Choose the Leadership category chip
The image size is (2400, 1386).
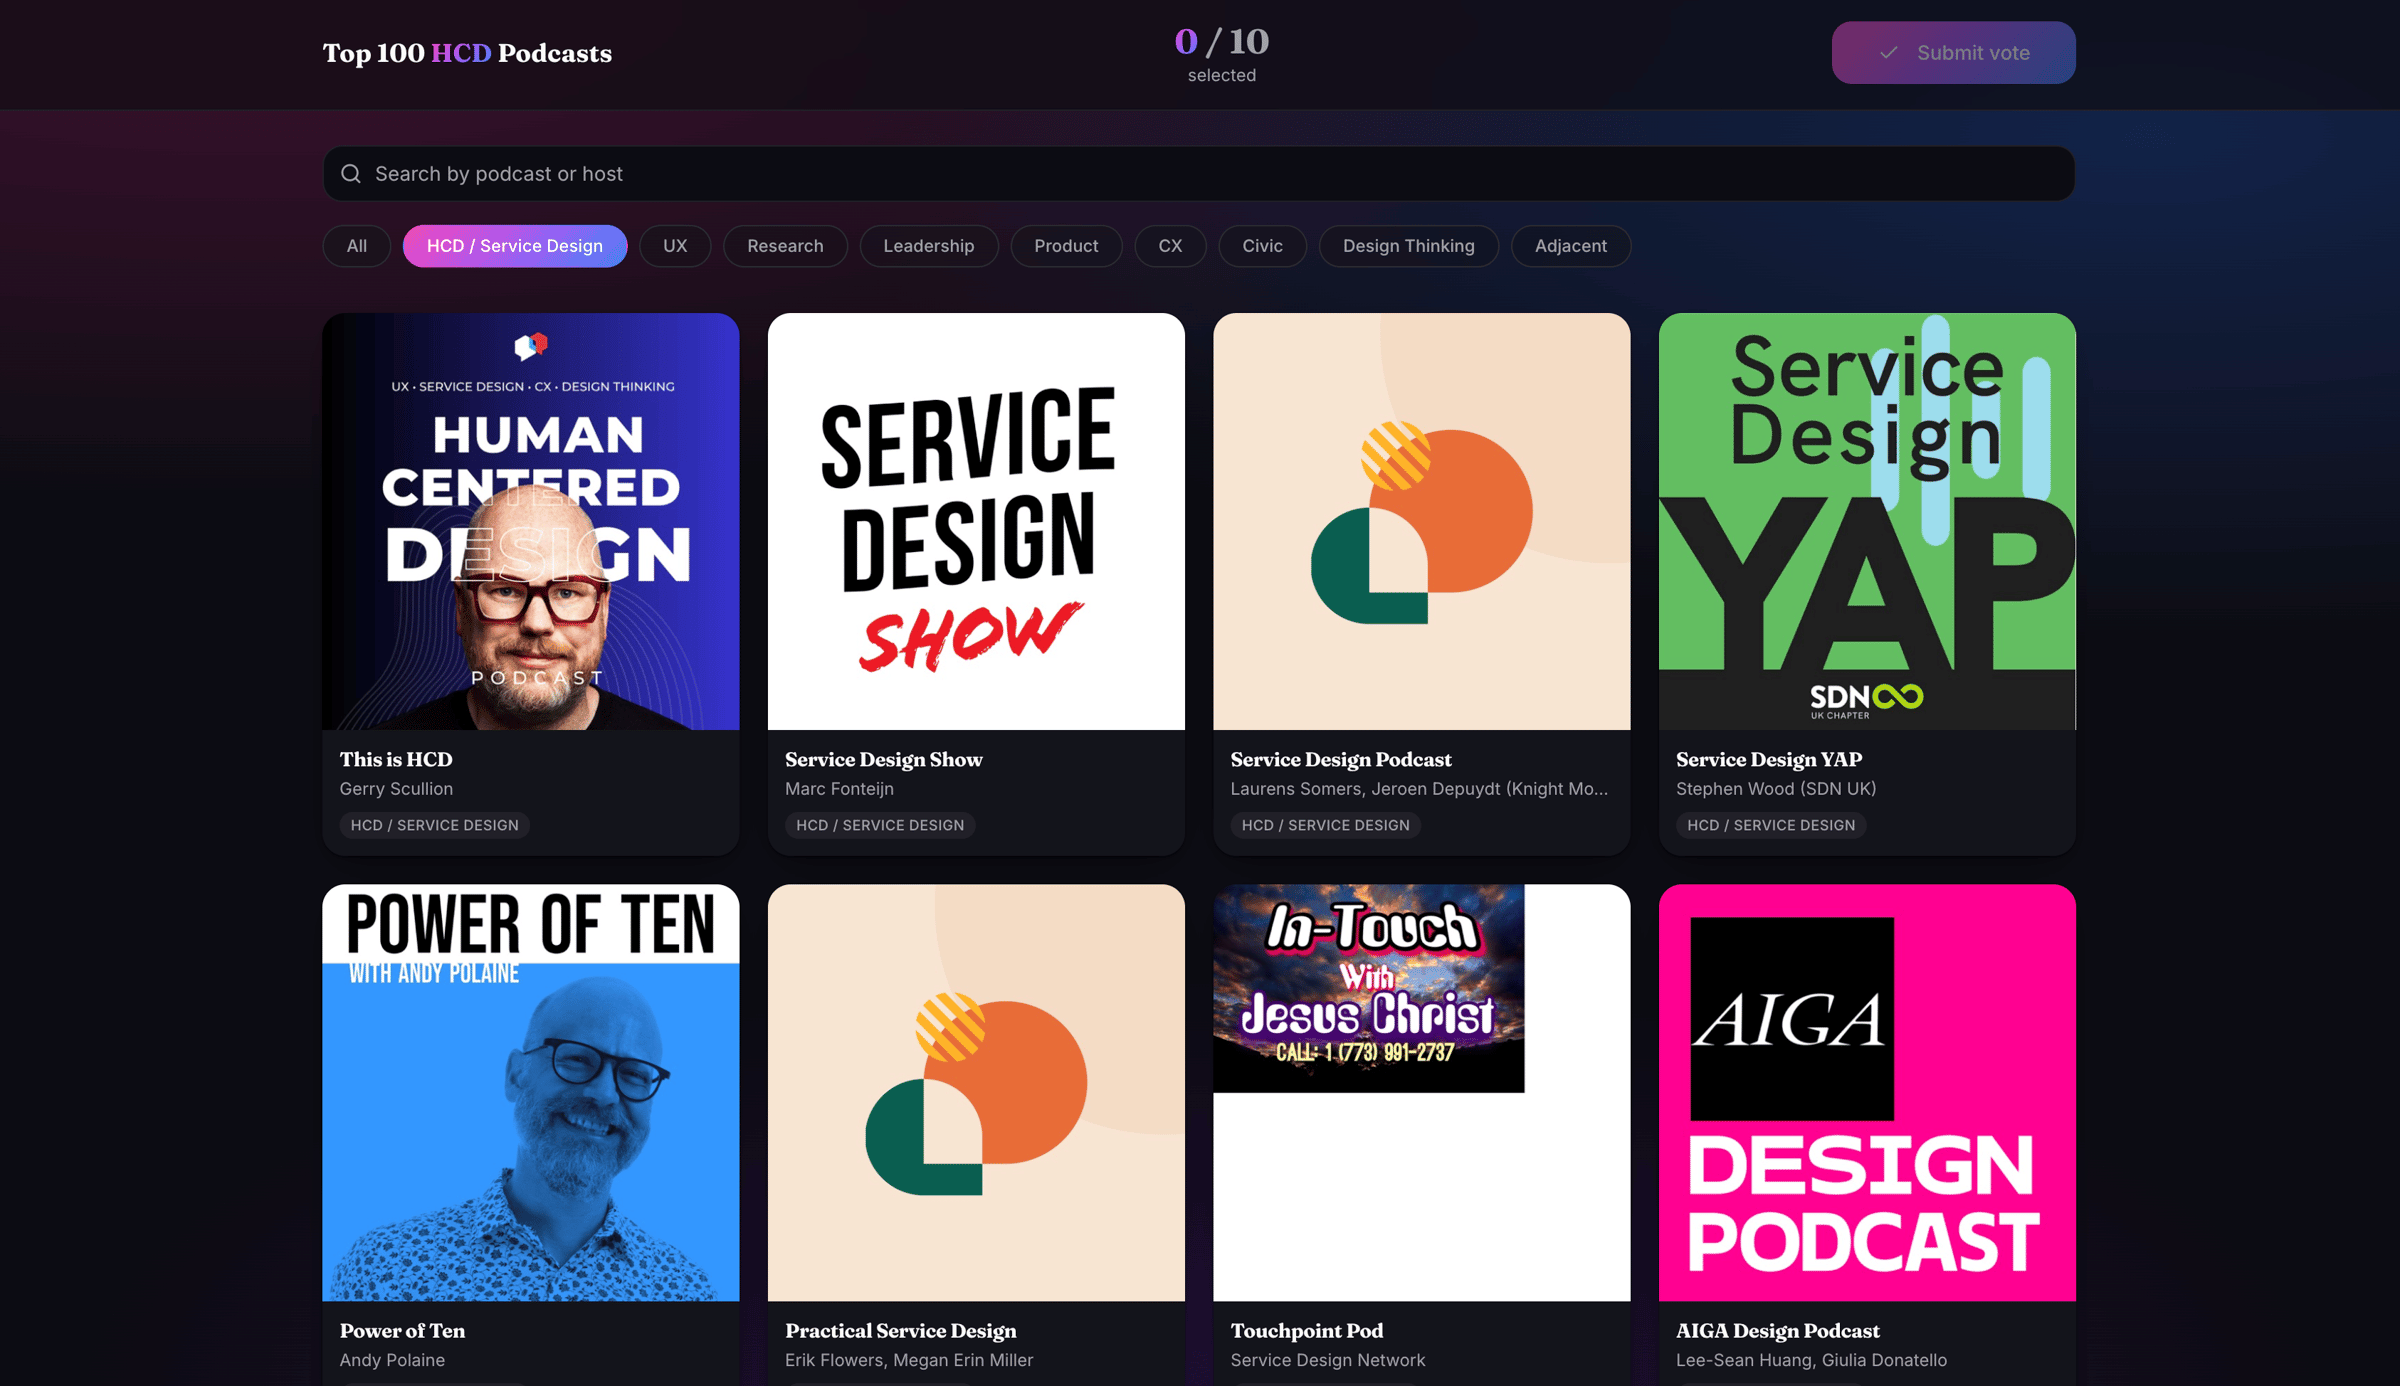929,246
